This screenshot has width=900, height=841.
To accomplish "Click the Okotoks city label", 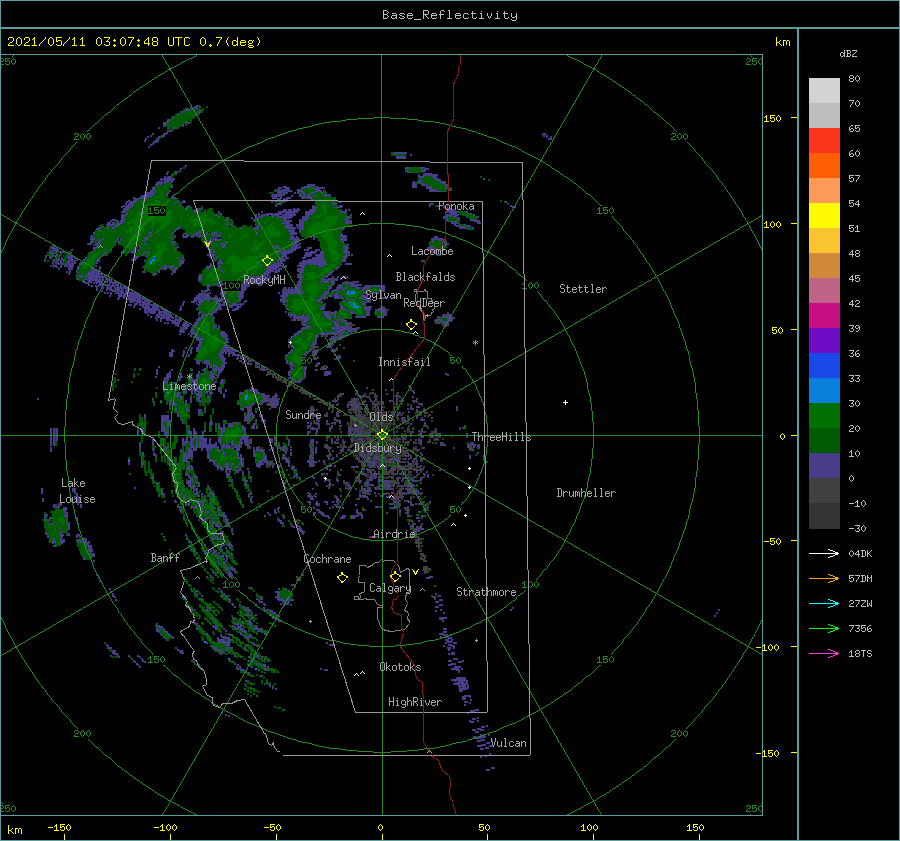I will click(x=400, y=667).
